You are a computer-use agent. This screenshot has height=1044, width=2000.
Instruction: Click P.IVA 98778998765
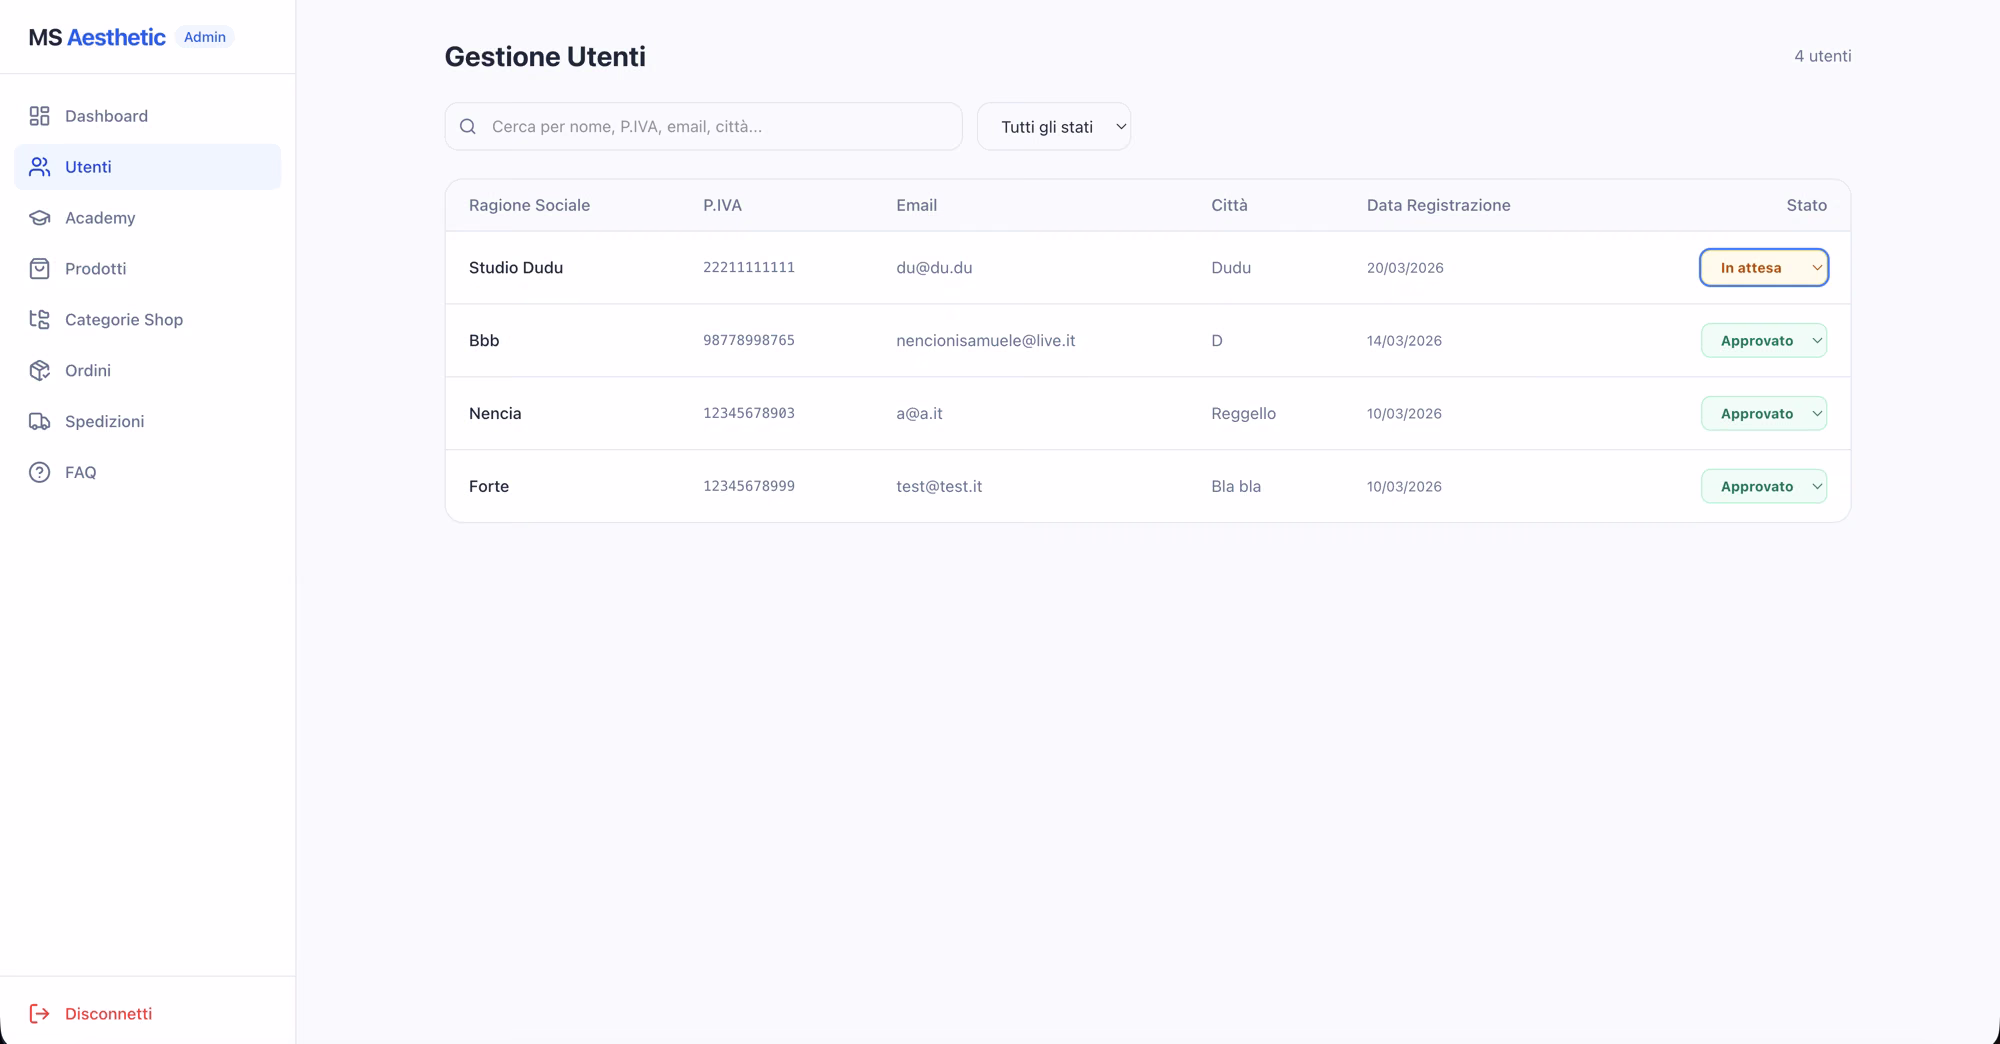749,341
